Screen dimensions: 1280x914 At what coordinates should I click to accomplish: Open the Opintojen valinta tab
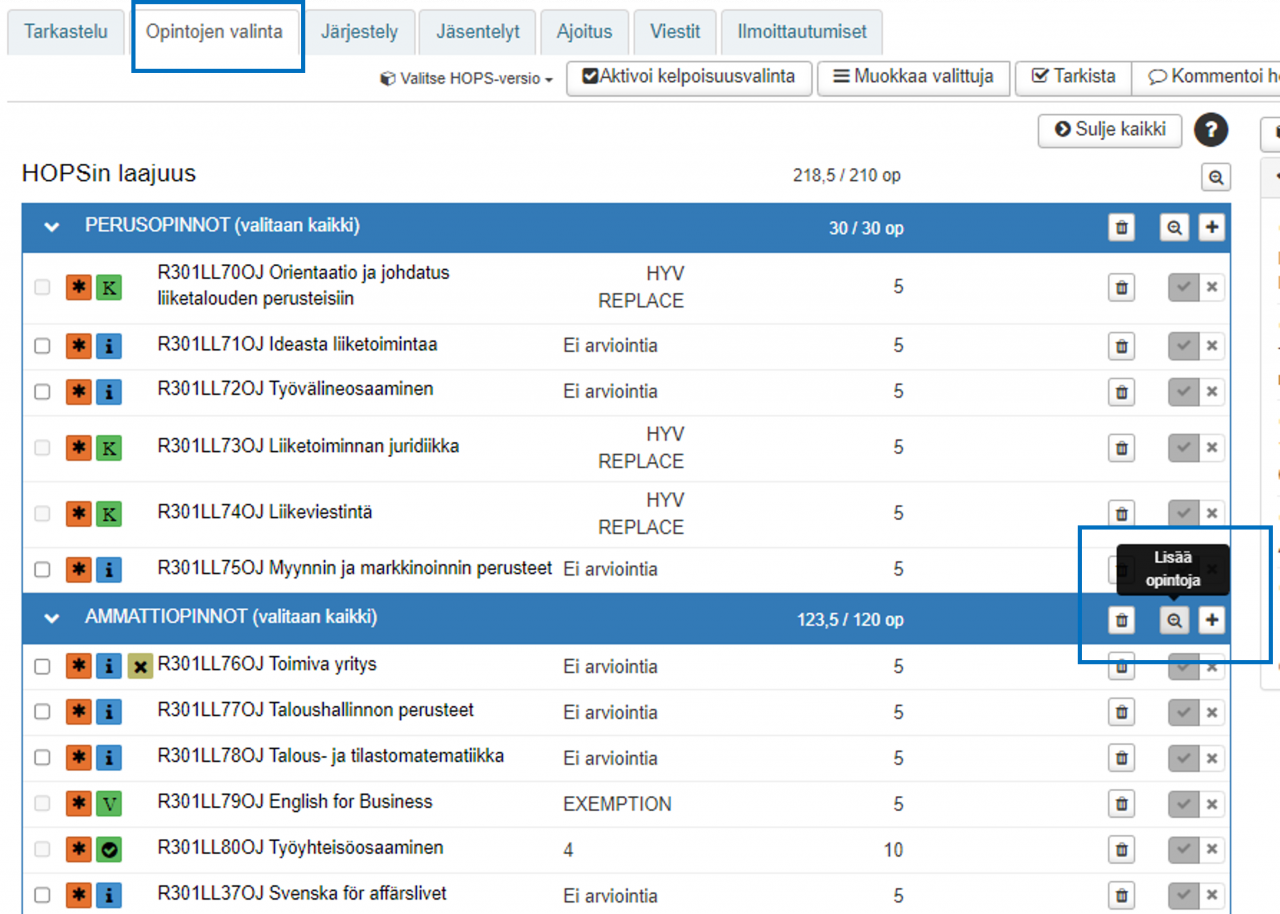(x=214, y=32)
